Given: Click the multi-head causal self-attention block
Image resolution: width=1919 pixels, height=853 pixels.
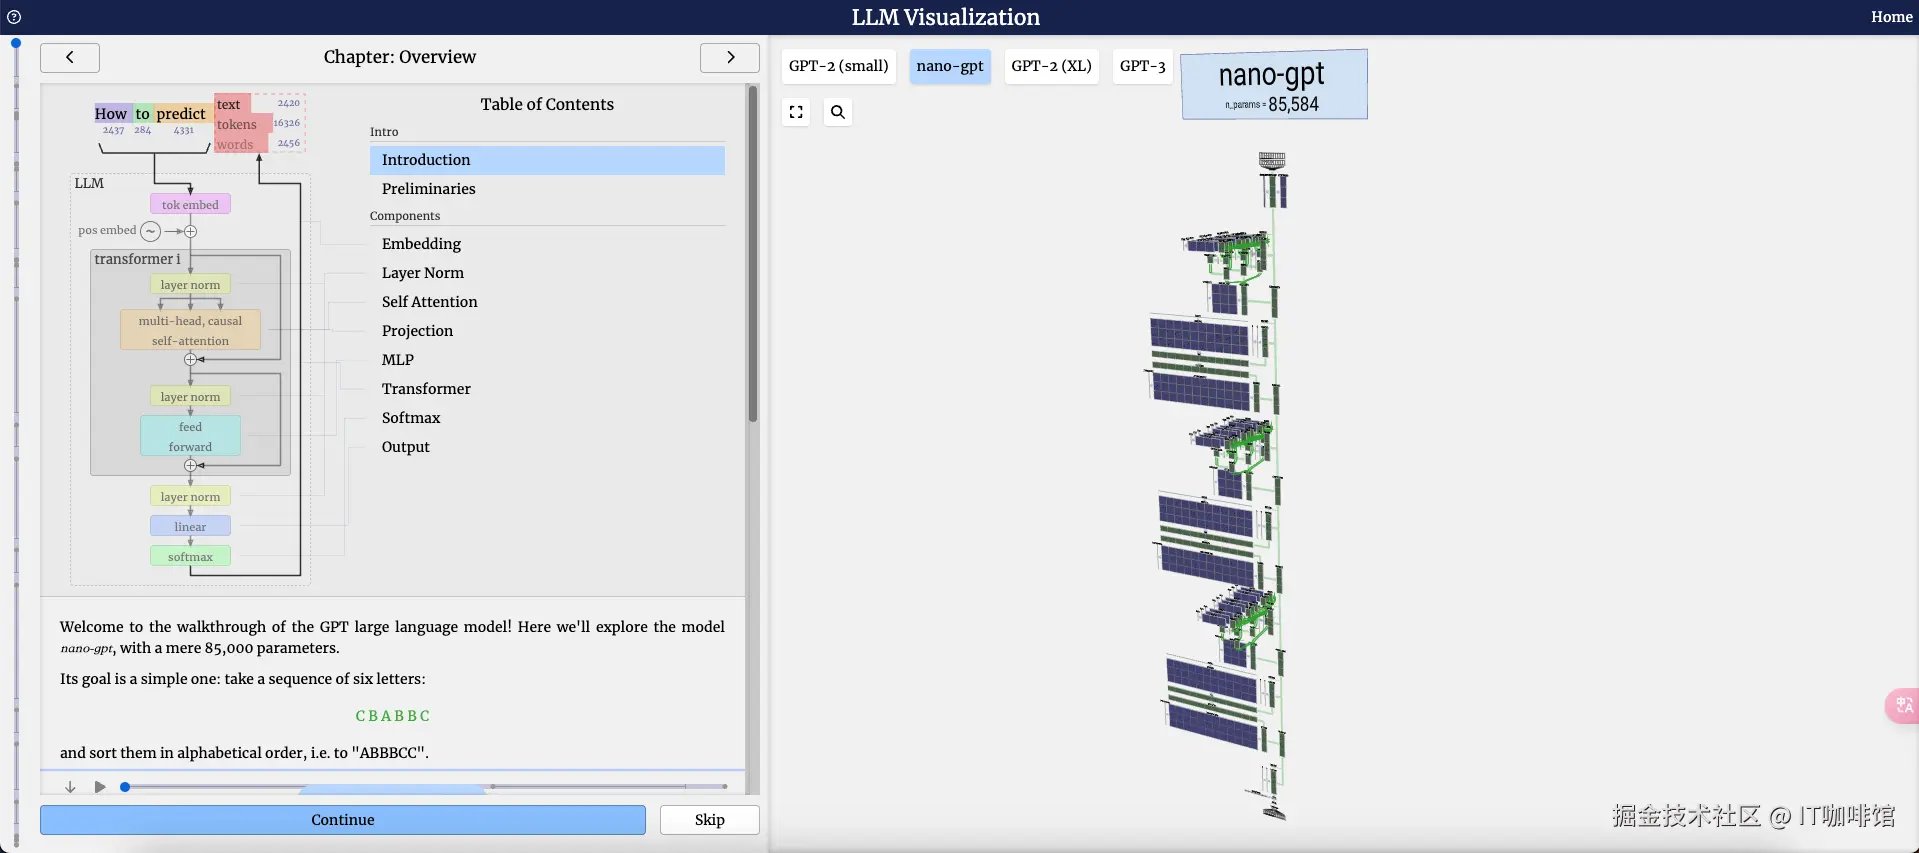Looking at the screenshot, I should tap(190, 330).
